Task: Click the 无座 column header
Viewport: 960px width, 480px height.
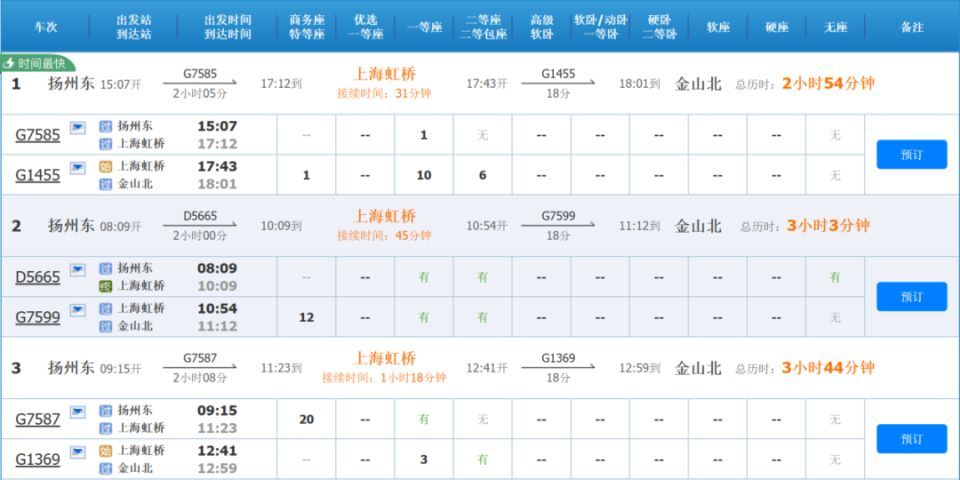Action: (836, 27)
